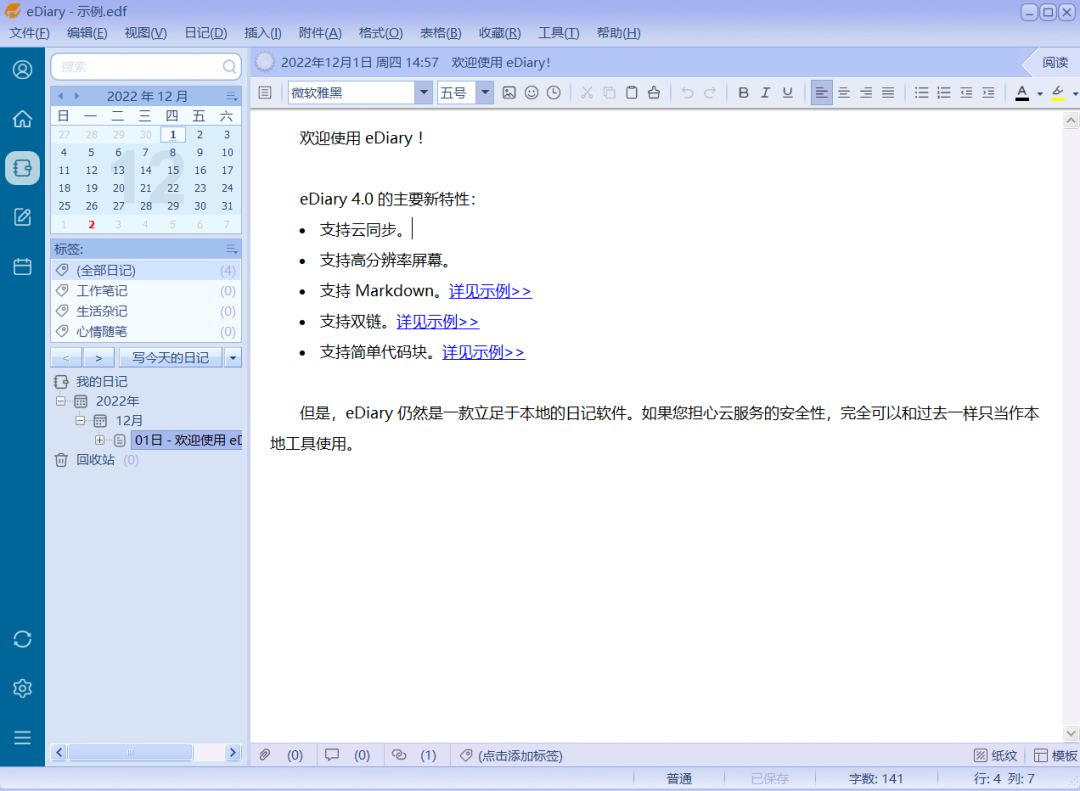Click 写今天的日记 button
This screenshot has height=791, width=1080.
170,358
